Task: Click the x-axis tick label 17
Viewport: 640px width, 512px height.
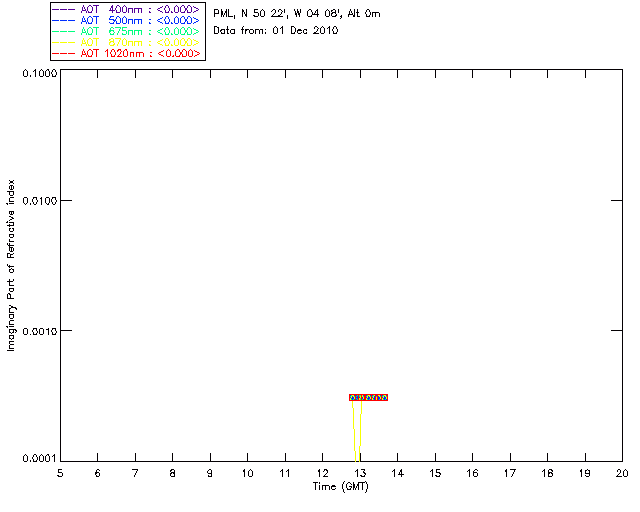Action: pos(510,473)
